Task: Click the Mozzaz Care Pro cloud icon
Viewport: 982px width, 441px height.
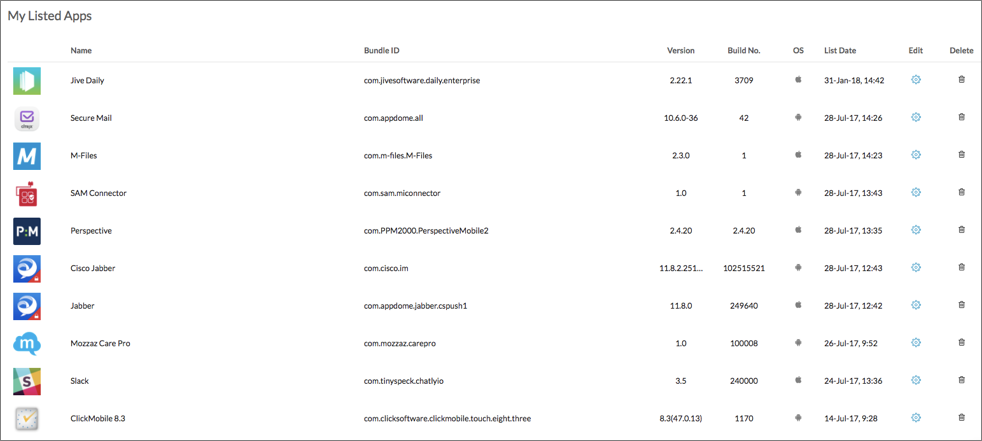Action: pyautogui.click(x=27, y=344)
